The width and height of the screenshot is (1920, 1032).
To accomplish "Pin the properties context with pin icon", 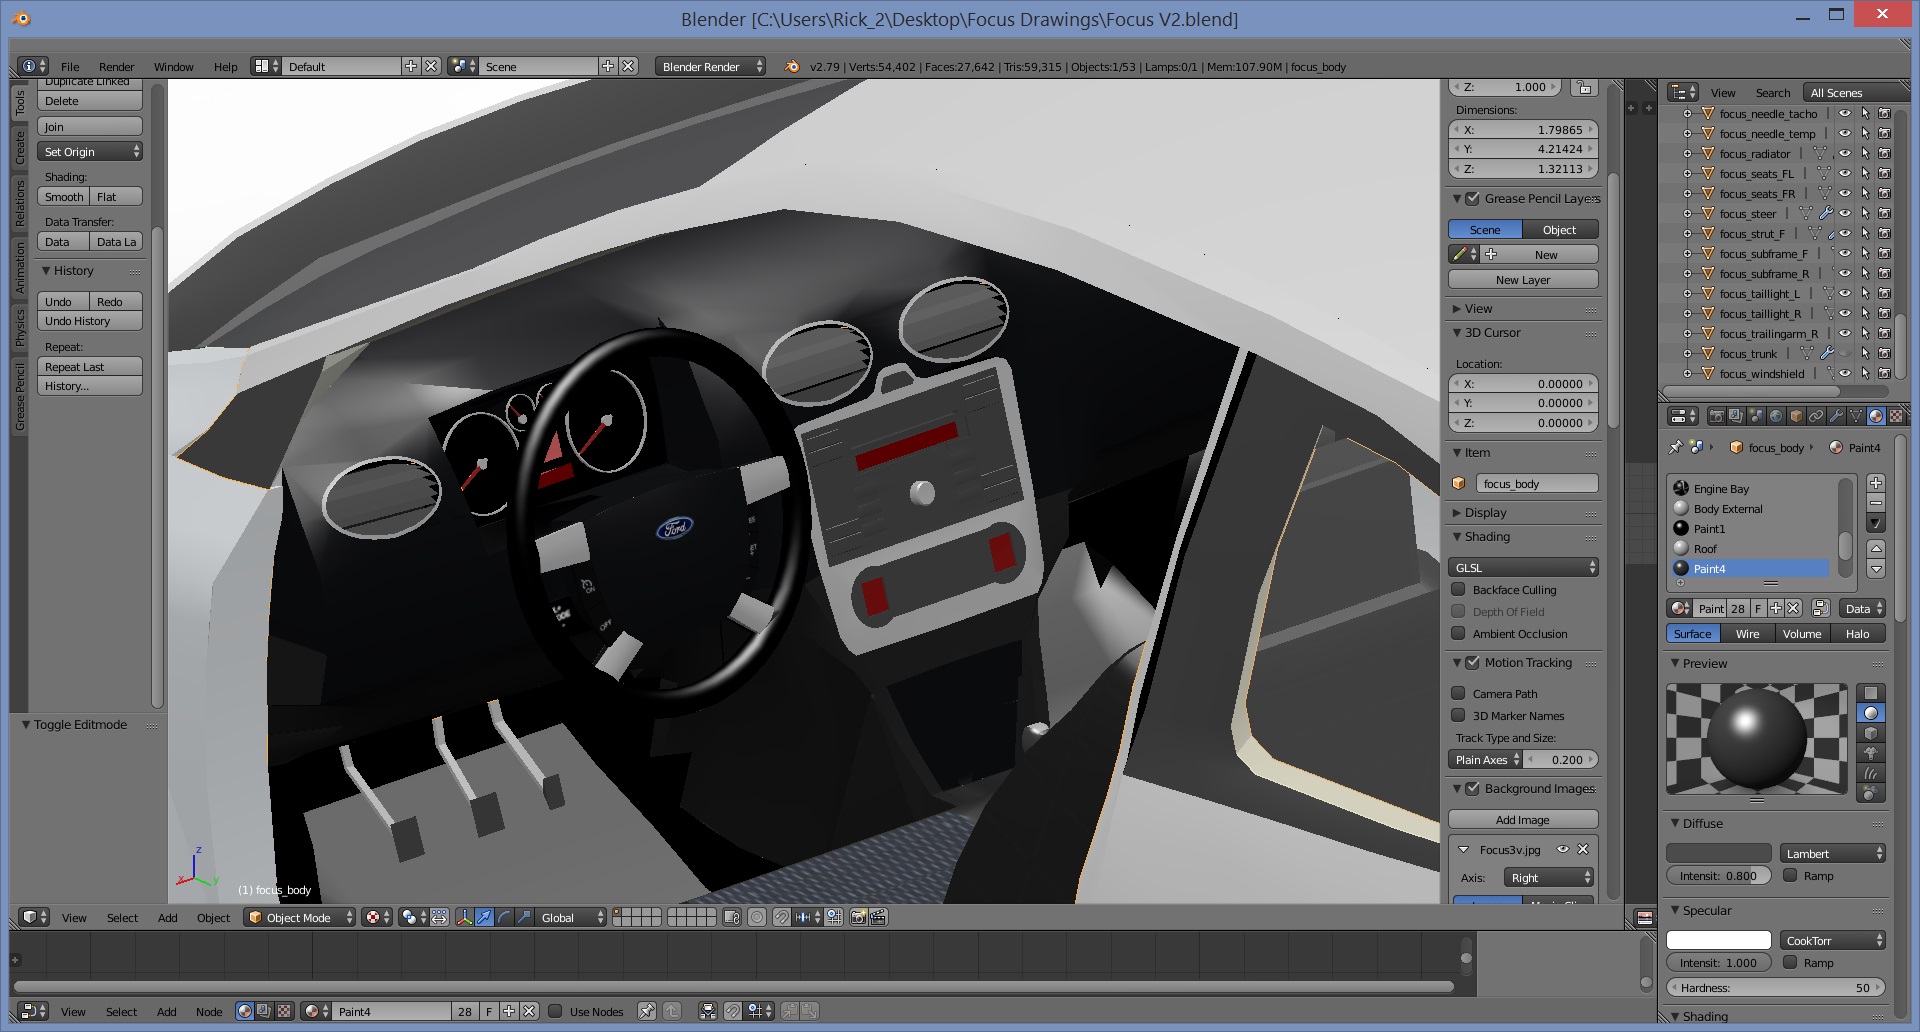I will click(x=1676, y=447).
